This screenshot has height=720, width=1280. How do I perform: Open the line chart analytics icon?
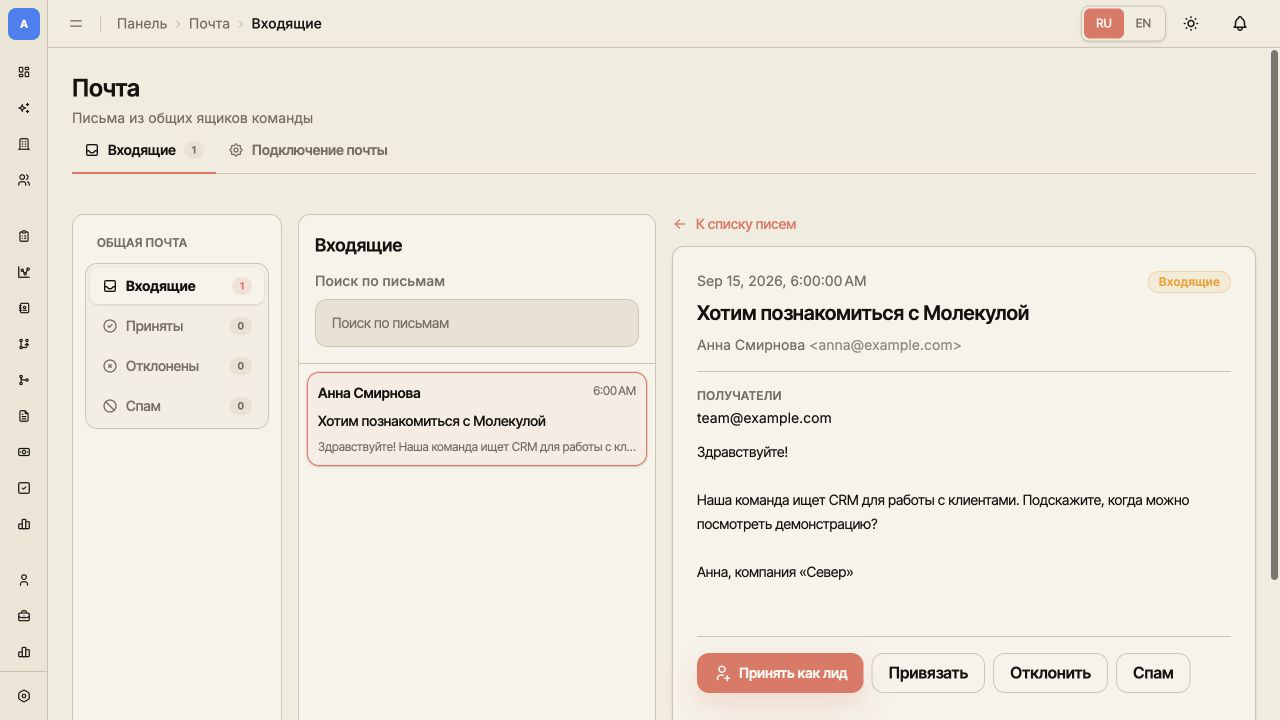(x=24, y=272)
